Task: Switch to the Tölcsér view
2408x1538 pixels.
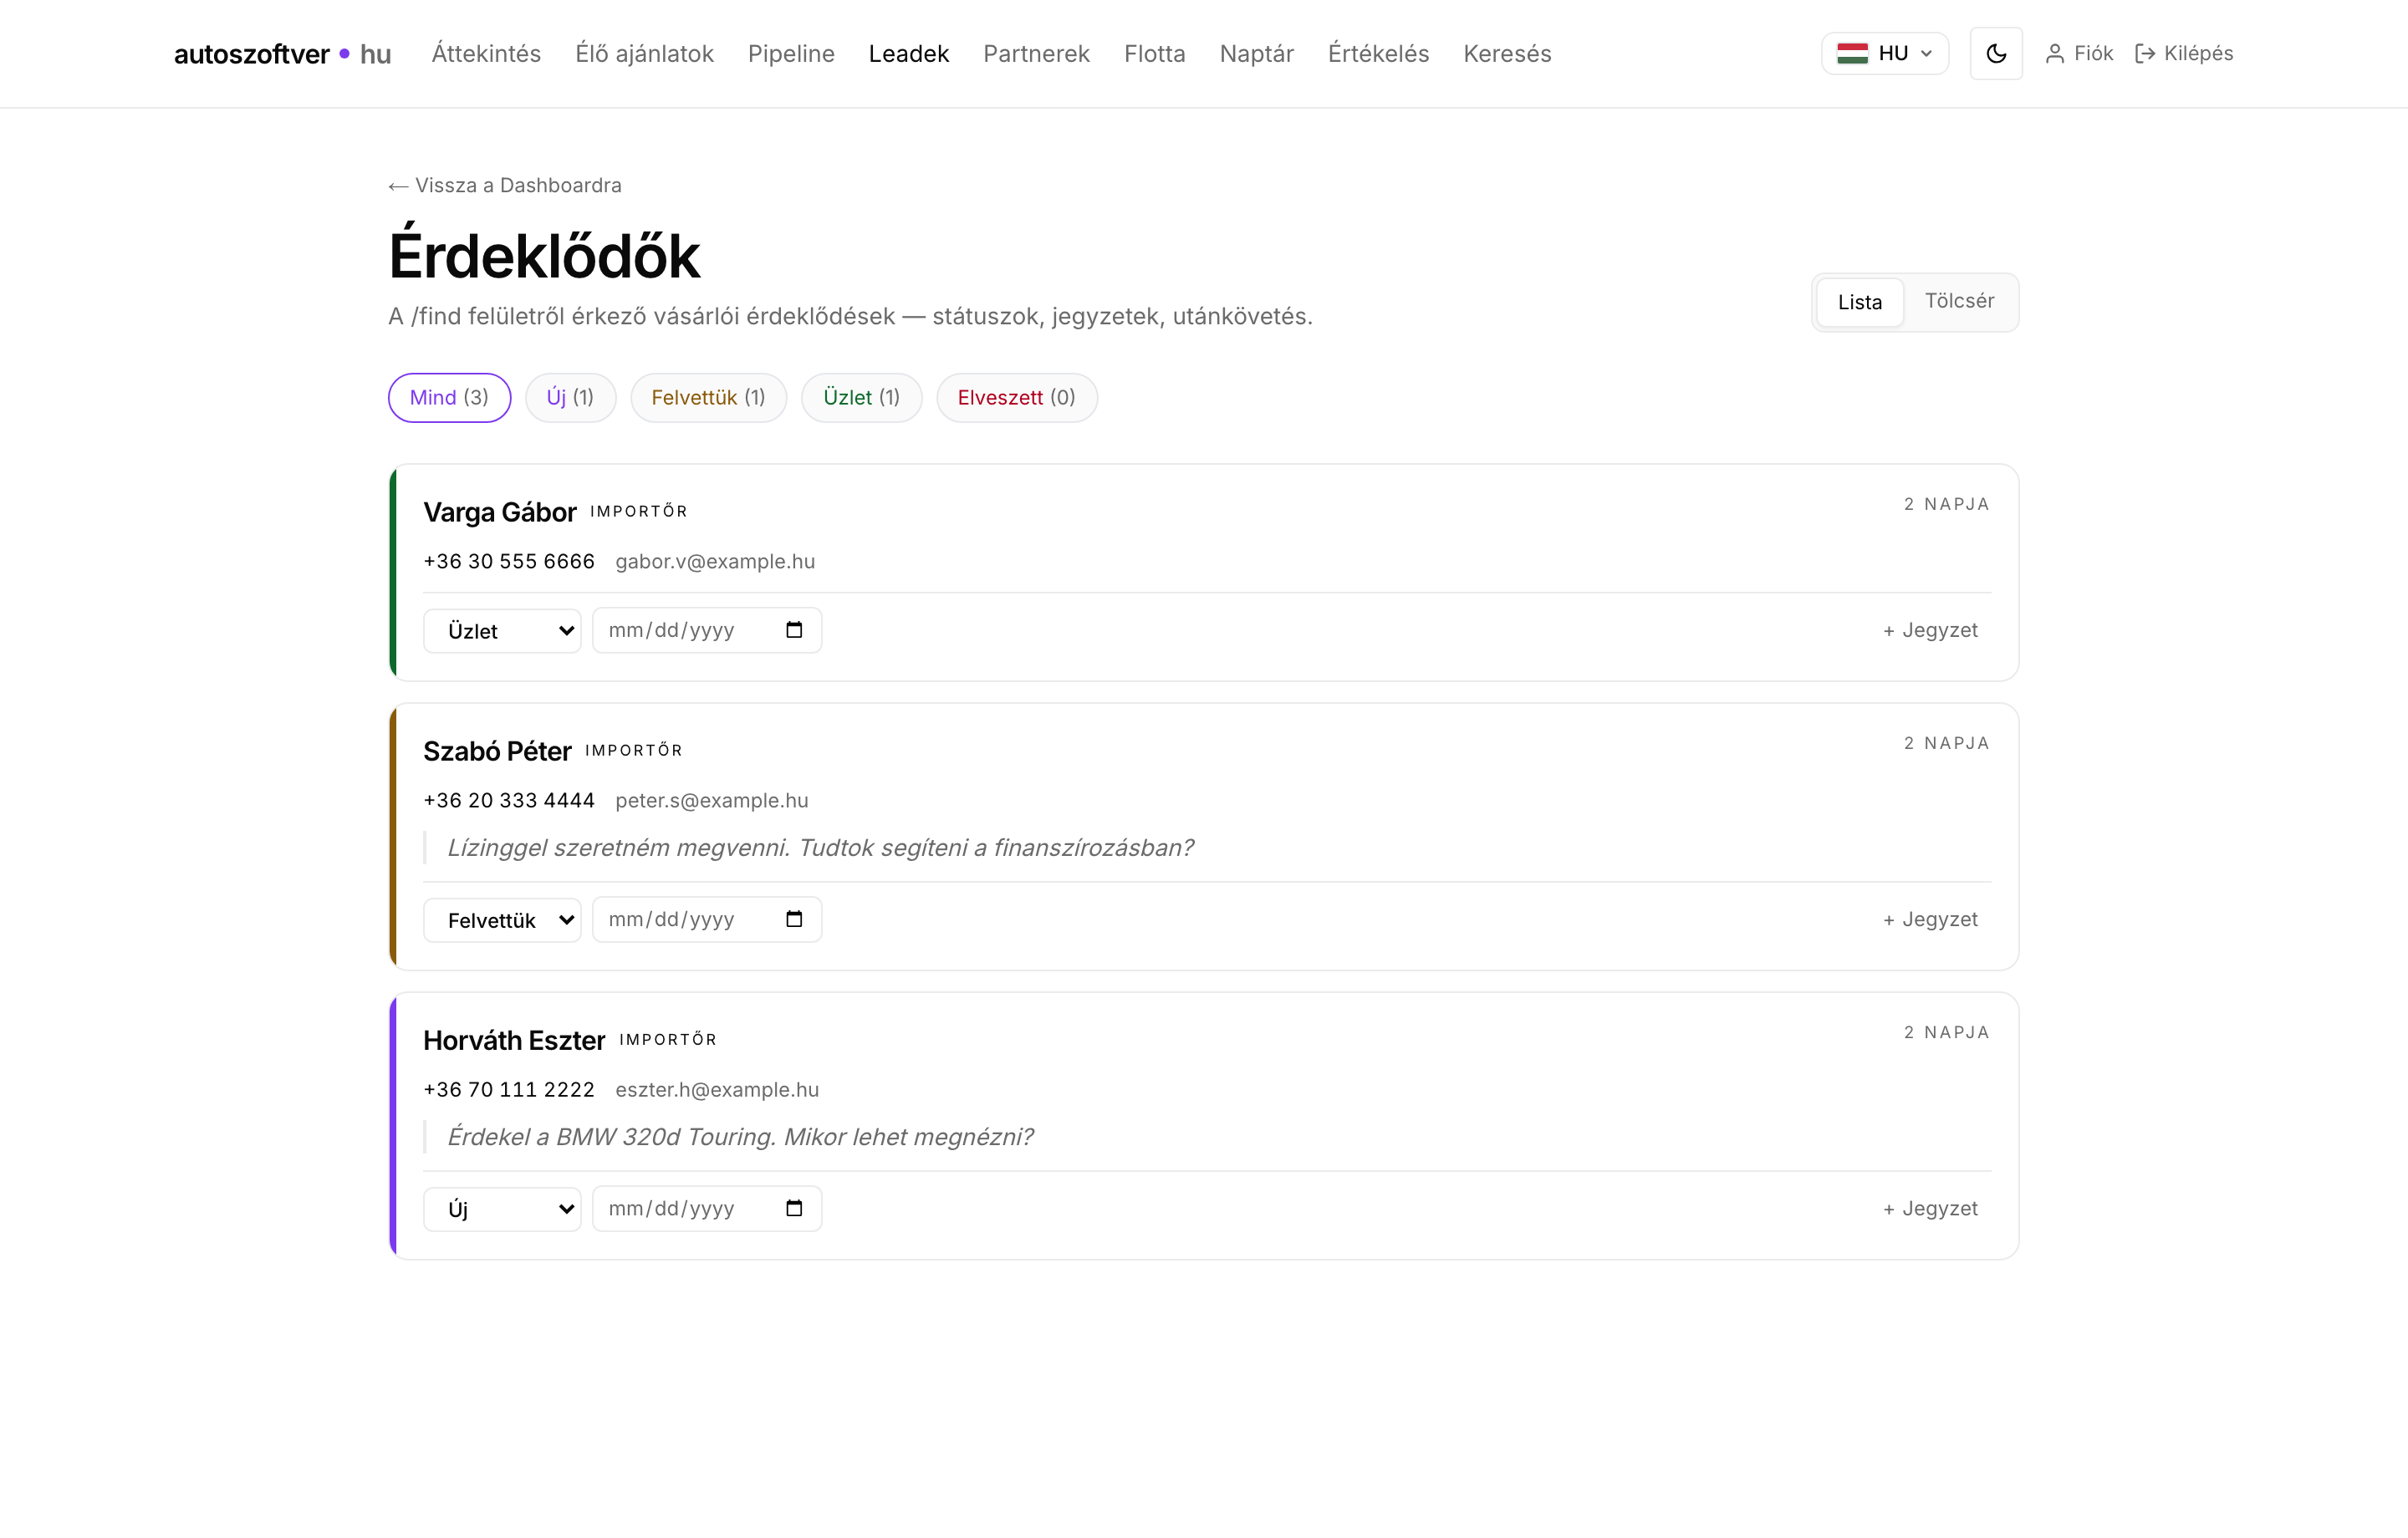Action: click(1959, 301)
